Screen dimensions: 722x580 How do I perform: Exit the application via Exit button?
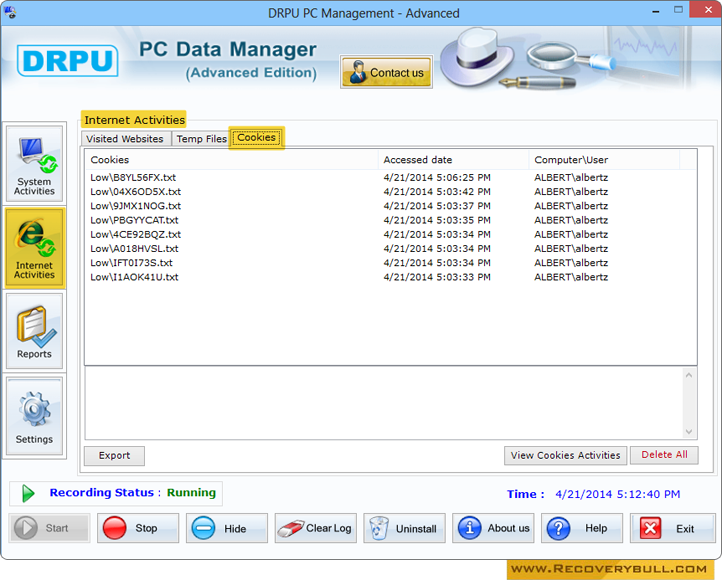click(x=672, y=528)
